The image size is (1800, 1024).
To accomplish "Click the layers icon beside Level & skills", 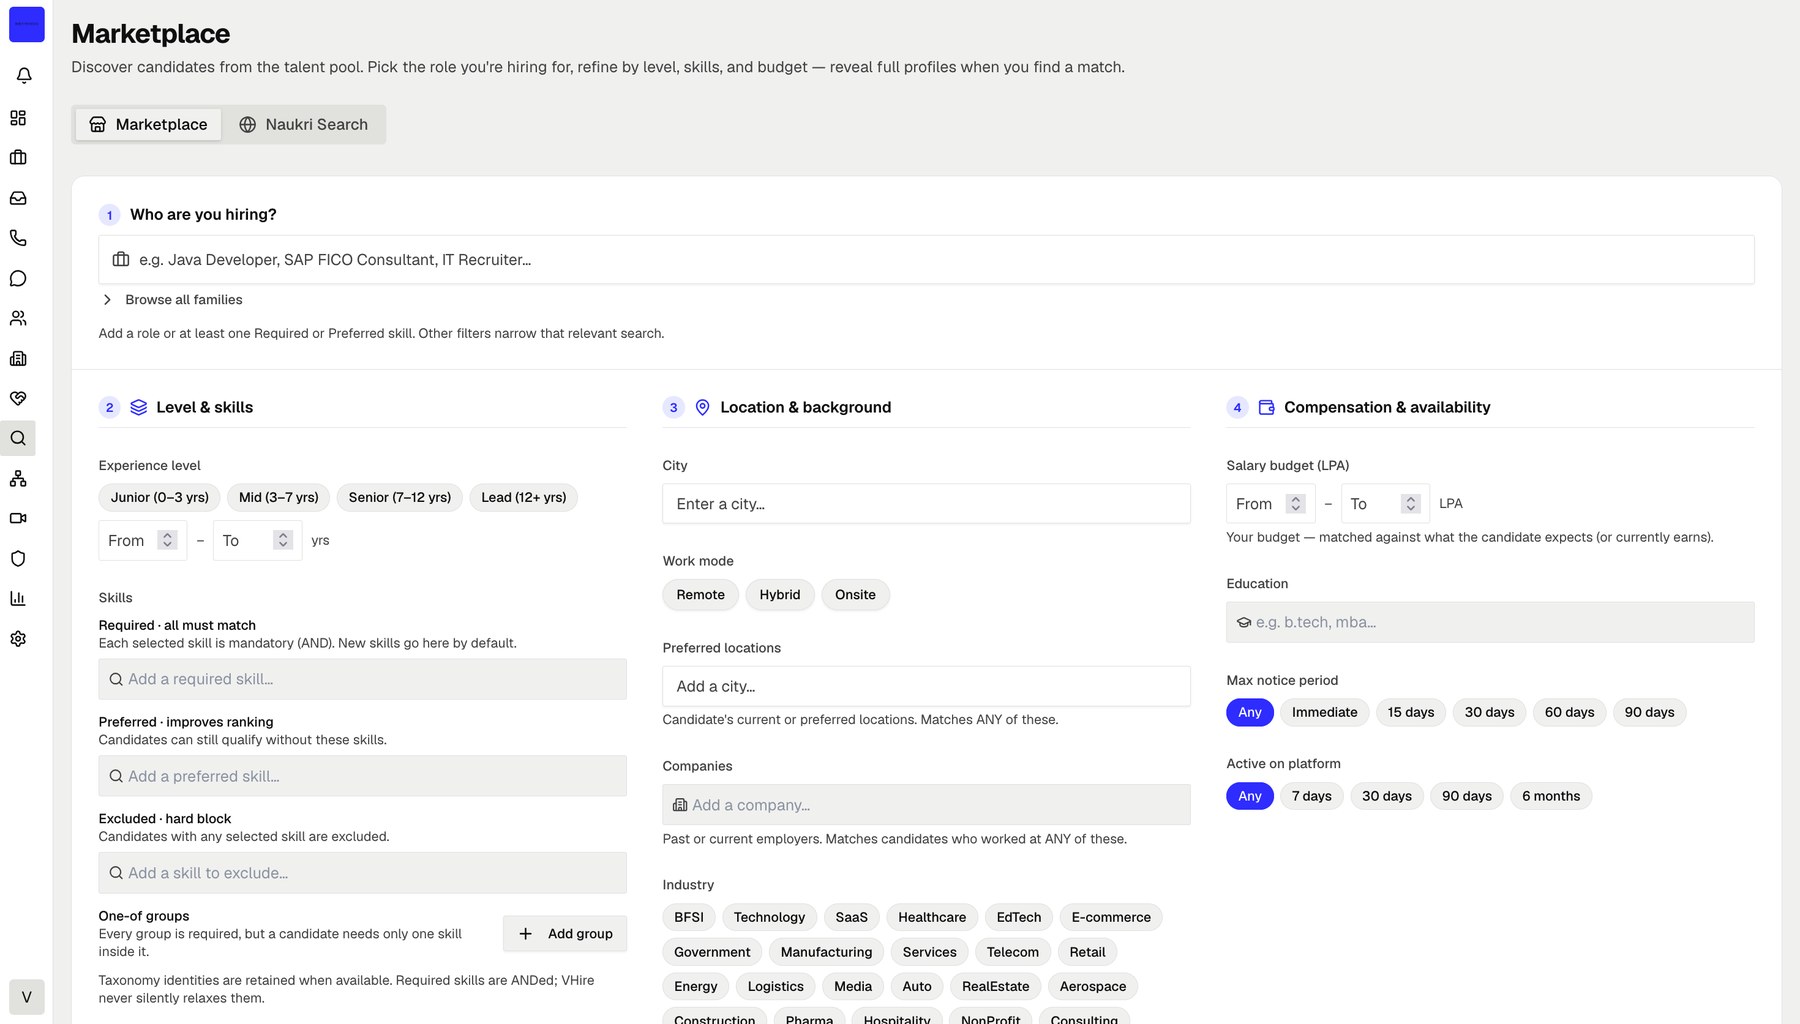I will click(x=139, y=407).
